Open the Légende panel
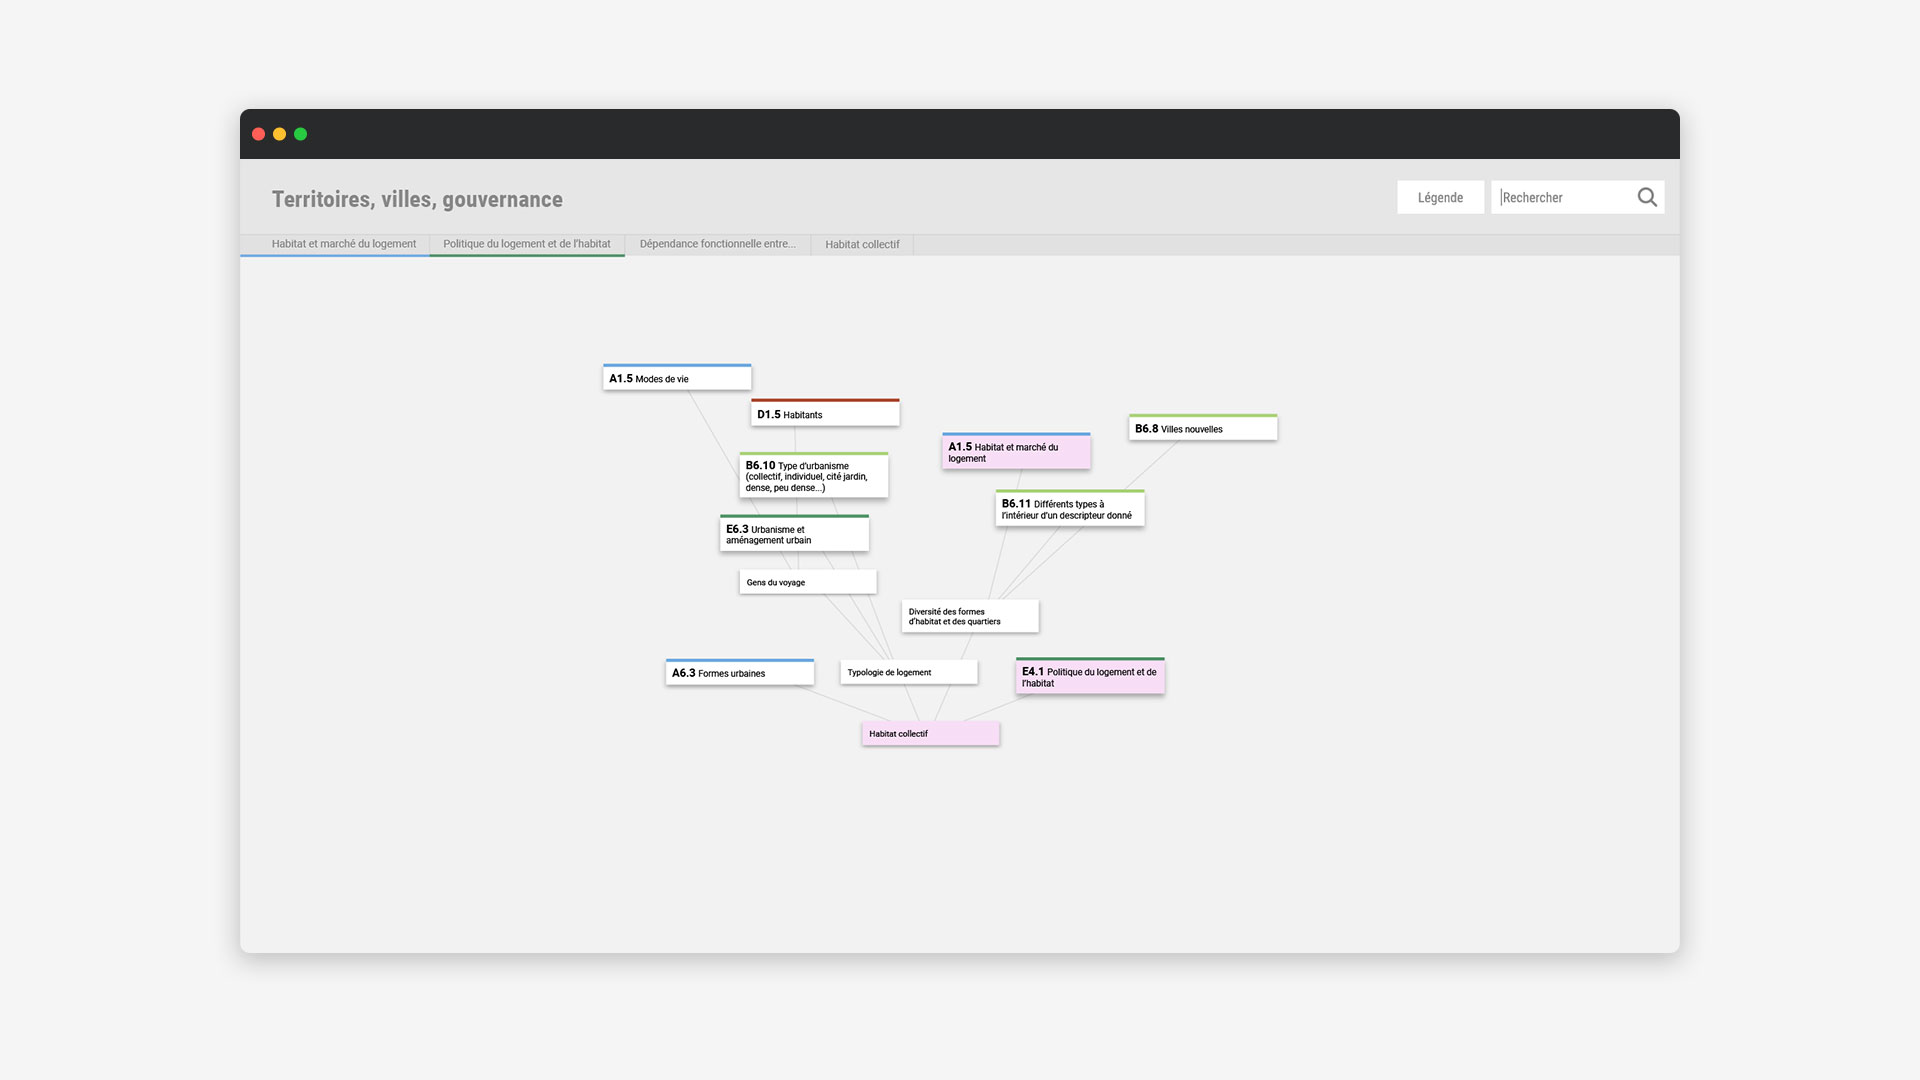The height and width of the screenshot is (1080, 1920). [x=1439, y=197]
